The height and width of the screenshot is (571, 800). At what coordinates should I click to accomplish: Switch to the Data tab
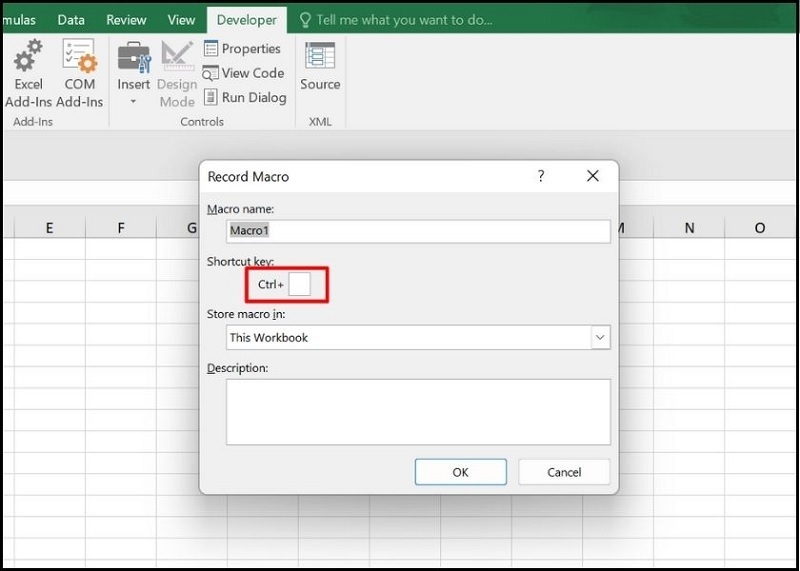[x=71, y=20]
